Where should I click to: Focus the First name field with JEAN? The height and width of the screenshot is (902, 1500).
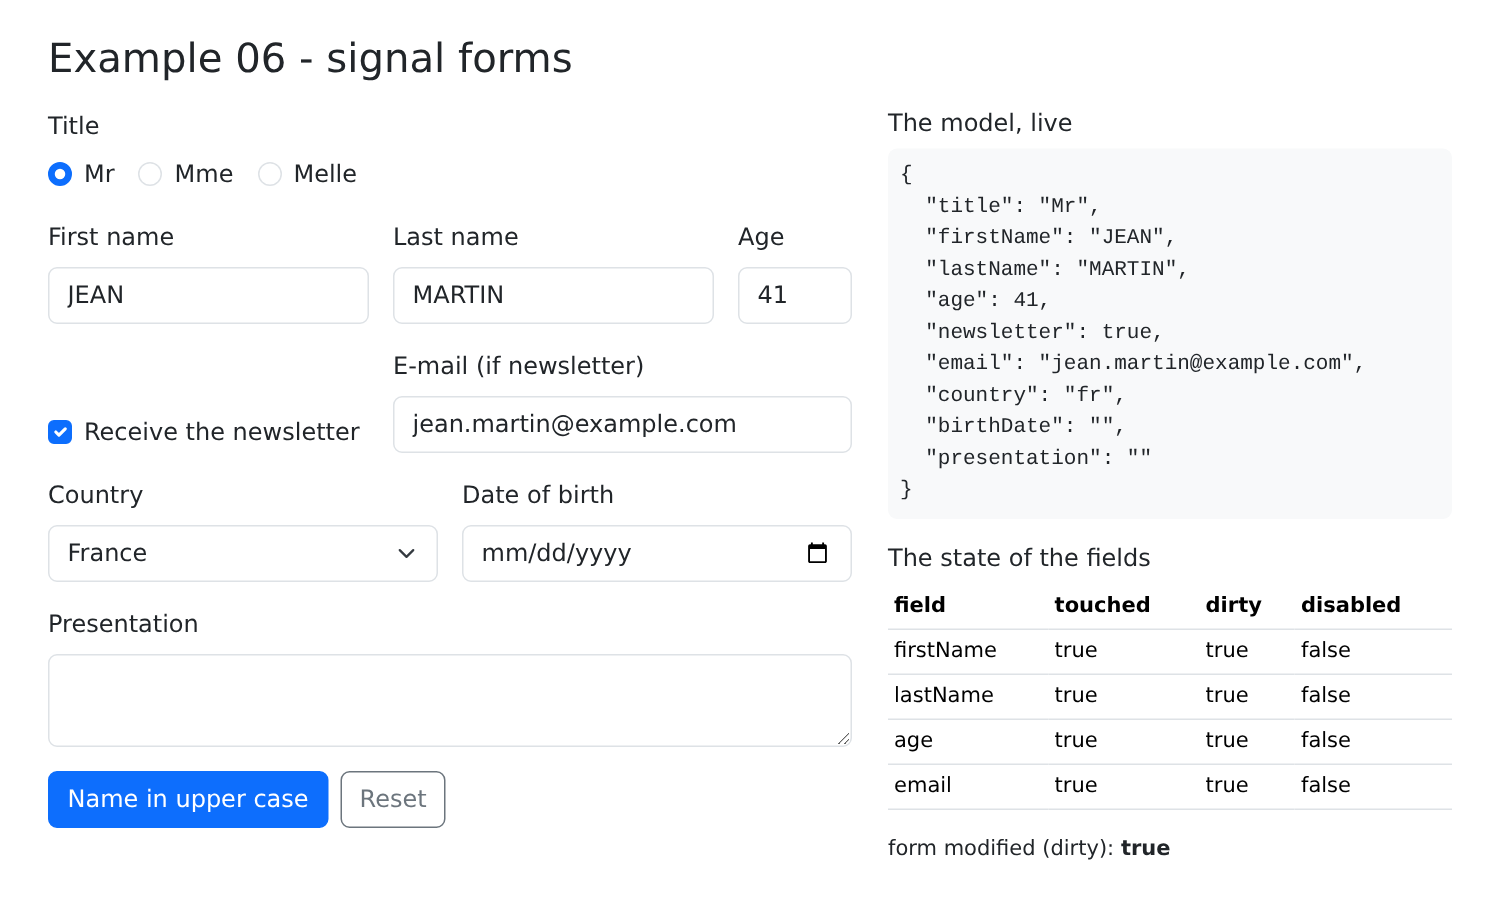[208, 295]
